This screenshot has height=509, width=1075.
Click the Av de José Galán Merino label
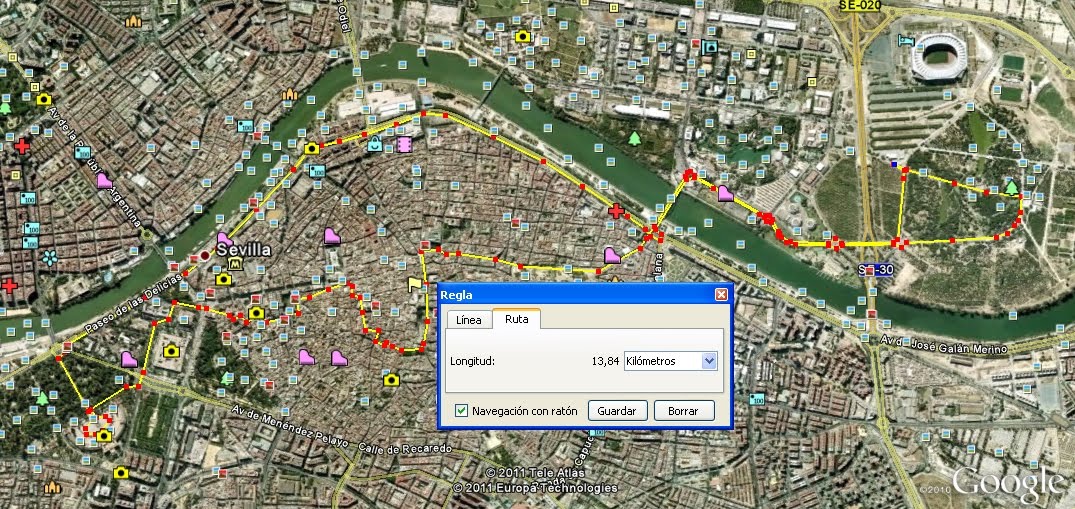[x=943, y=344]
